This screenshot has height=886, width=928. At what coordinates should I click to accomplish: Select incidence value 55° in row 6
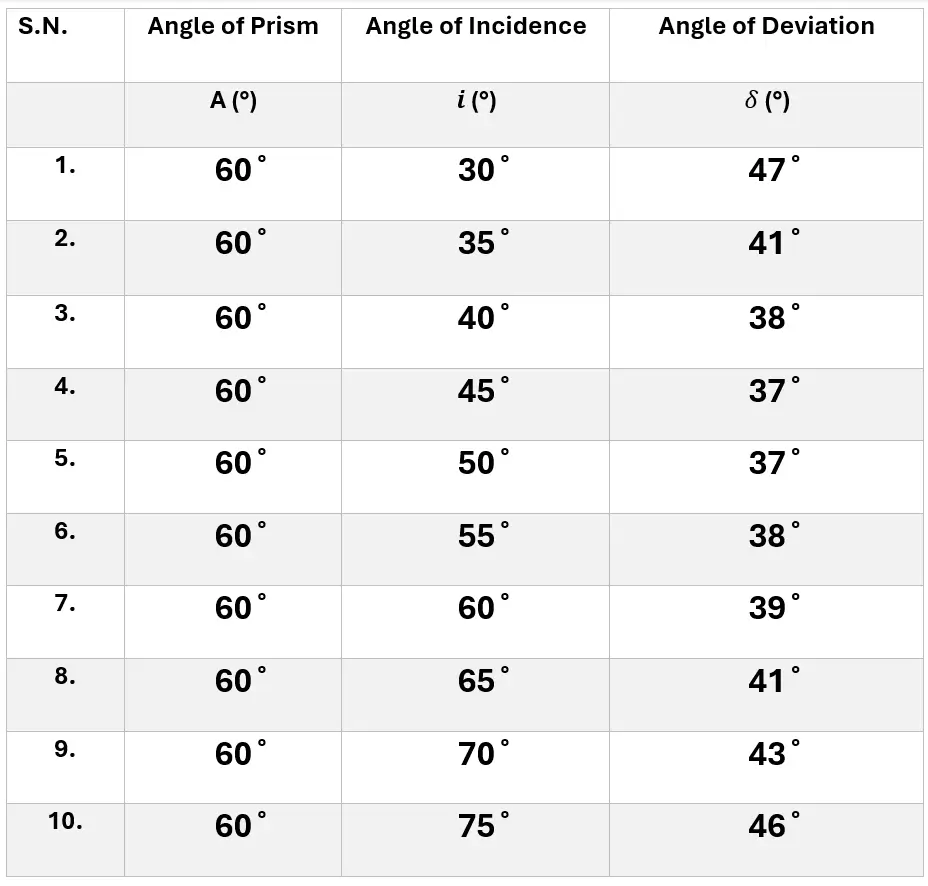(x=483, y=535)
